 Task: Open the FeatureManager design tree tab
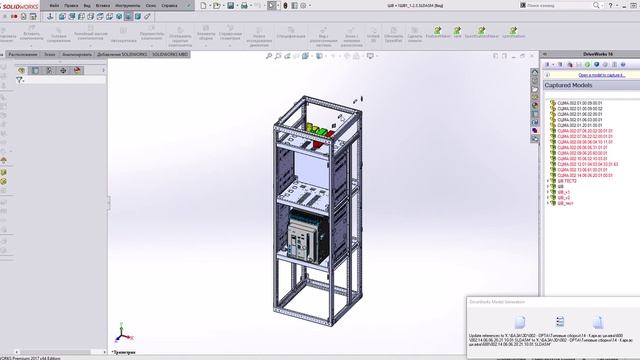pyautogui.click(x=21, y=71)
